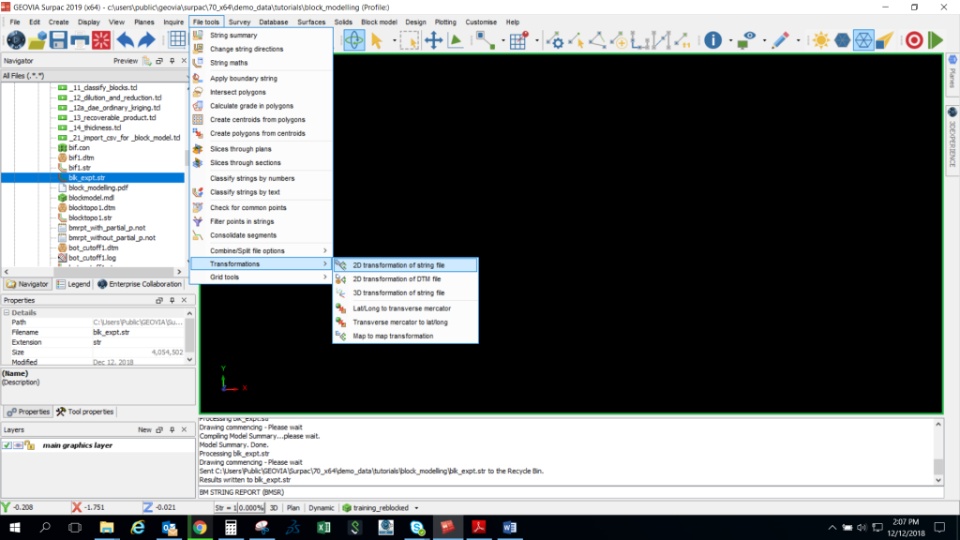Image resolution: width=960 pixels, height=540 pixels.
Task: Click the output log vertical scrollbar
Action: (938, 452)
